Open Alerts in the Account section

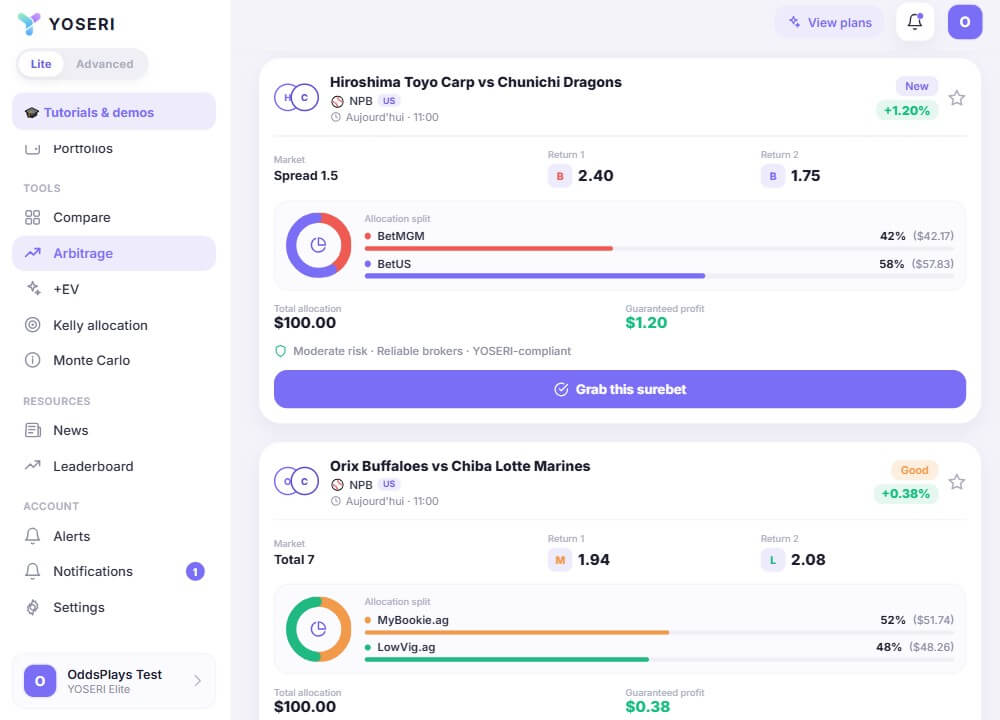point(114,536)
